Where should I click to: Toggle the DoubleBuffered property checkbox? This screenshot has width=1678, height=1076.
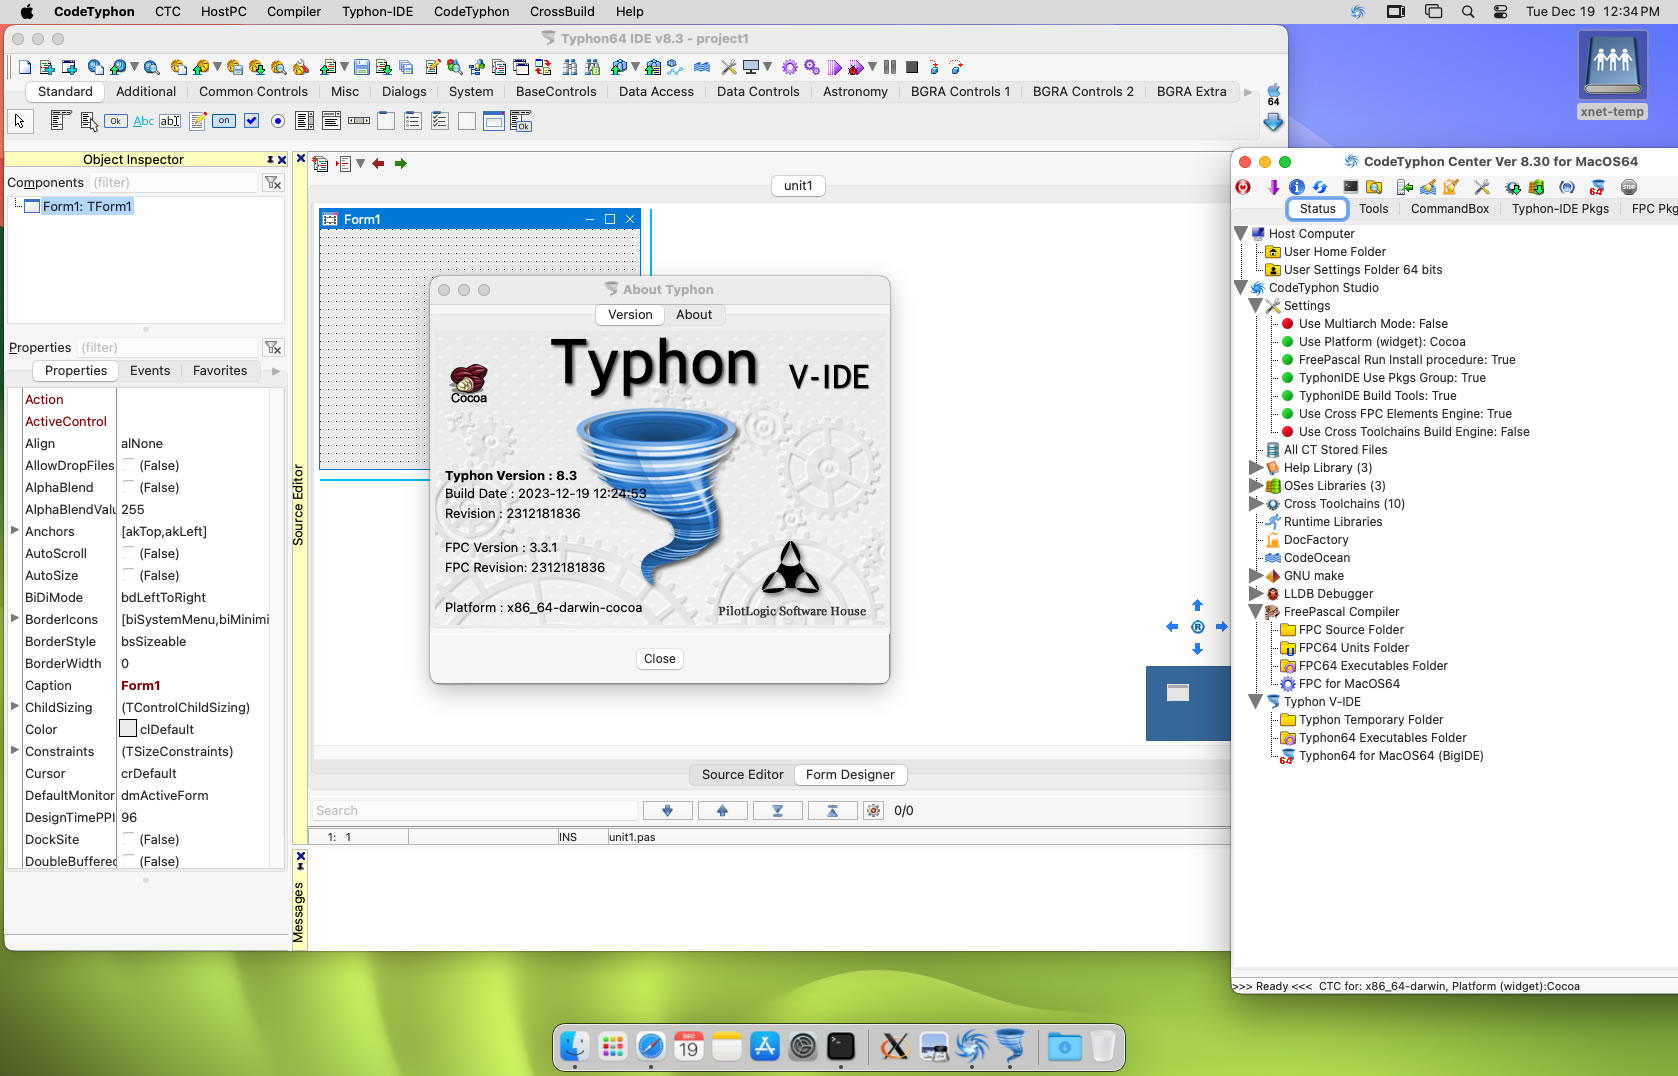click(128, 862)
